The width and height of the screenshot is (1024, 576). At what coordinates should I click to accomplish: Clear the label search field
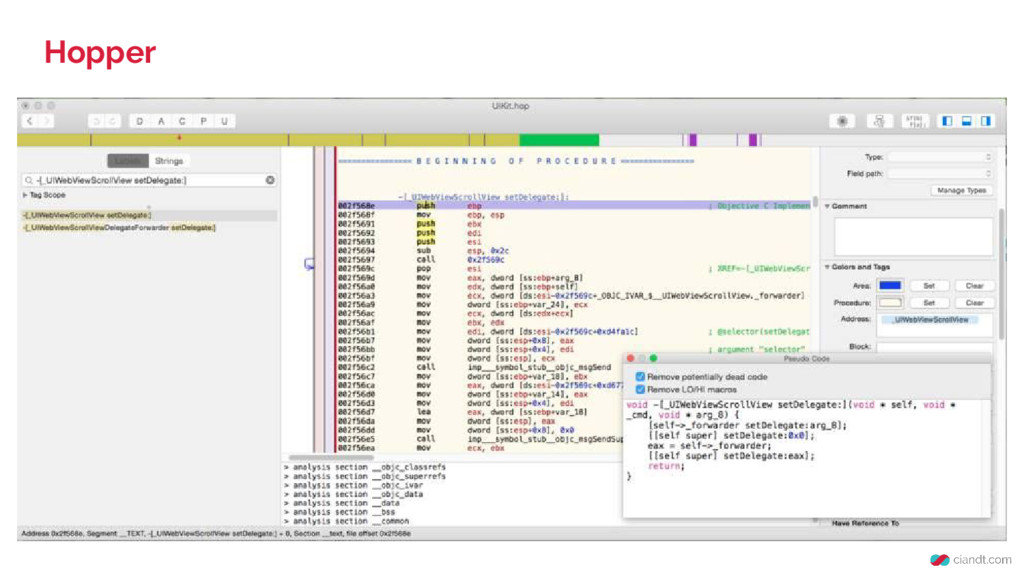[270, 180]
